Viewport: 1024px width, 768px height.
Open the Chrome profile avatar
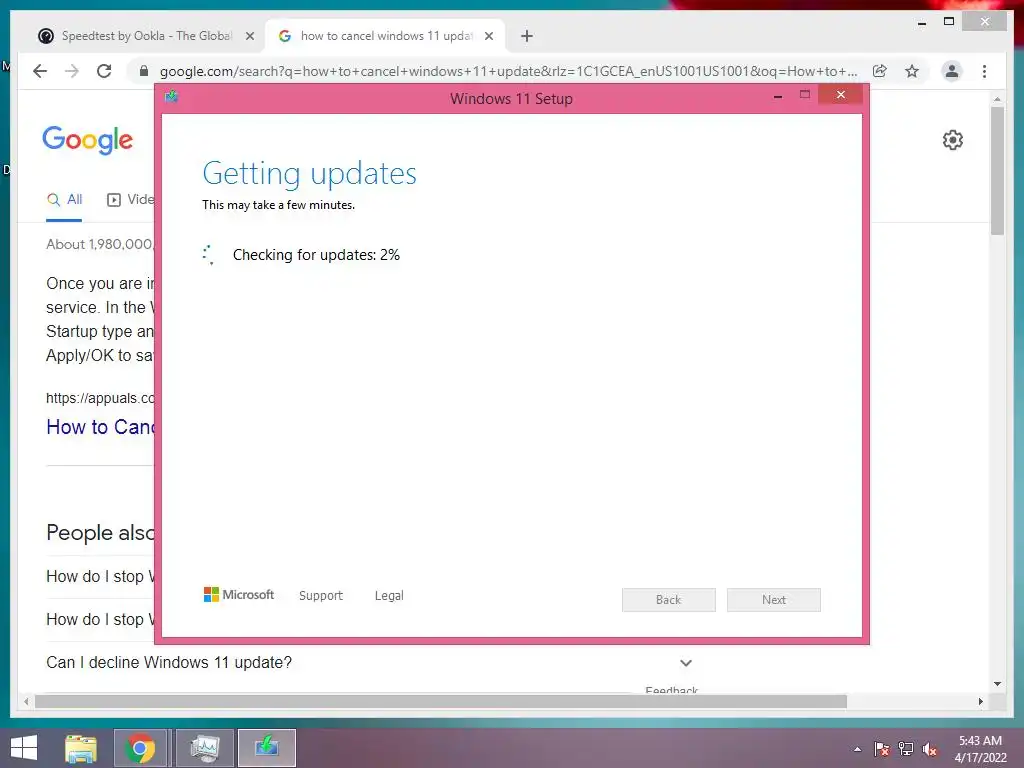tap(952, 71)
